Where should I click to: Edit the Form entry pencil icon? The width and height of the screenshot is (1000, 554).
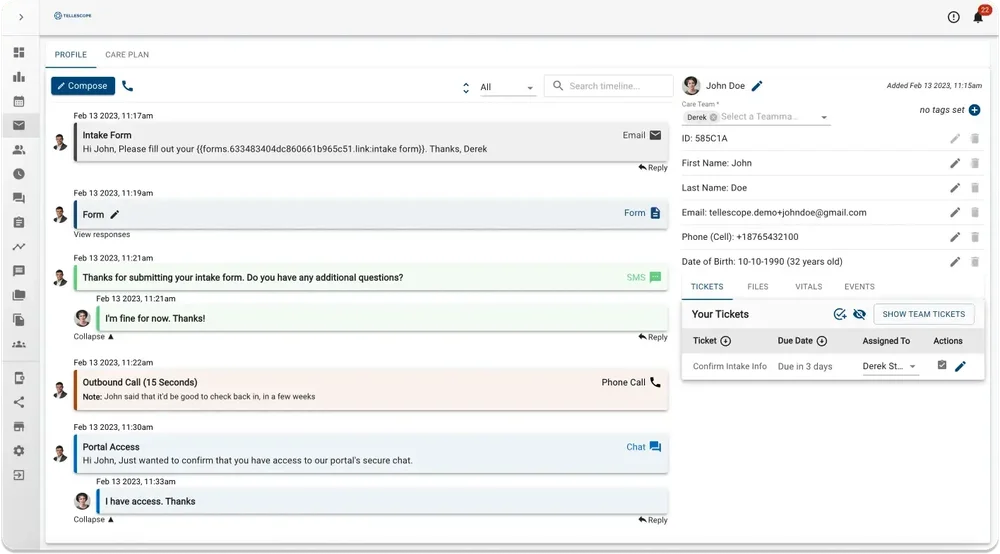point(115,215)
